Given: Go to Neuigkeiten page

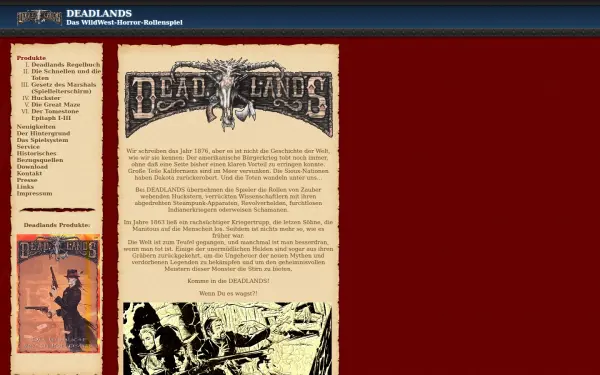Looking at the screenshot, I should click(x=36, y=127).
